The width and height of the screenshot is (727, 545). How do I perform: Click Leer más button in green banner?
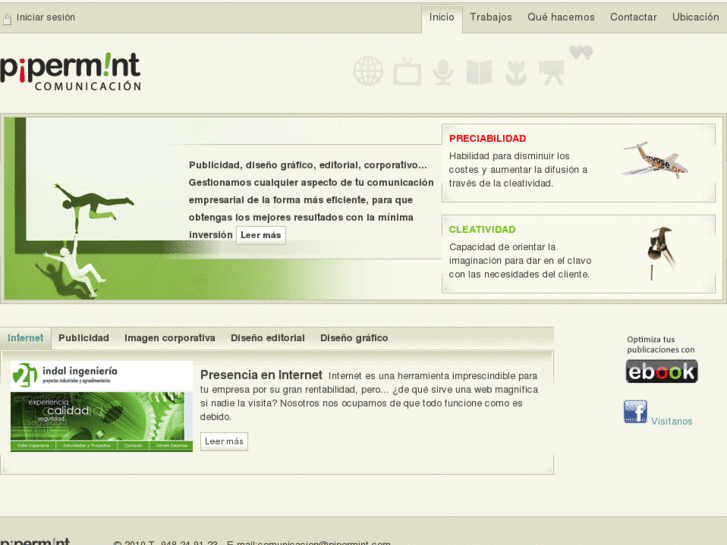click(x=261, y=235)
